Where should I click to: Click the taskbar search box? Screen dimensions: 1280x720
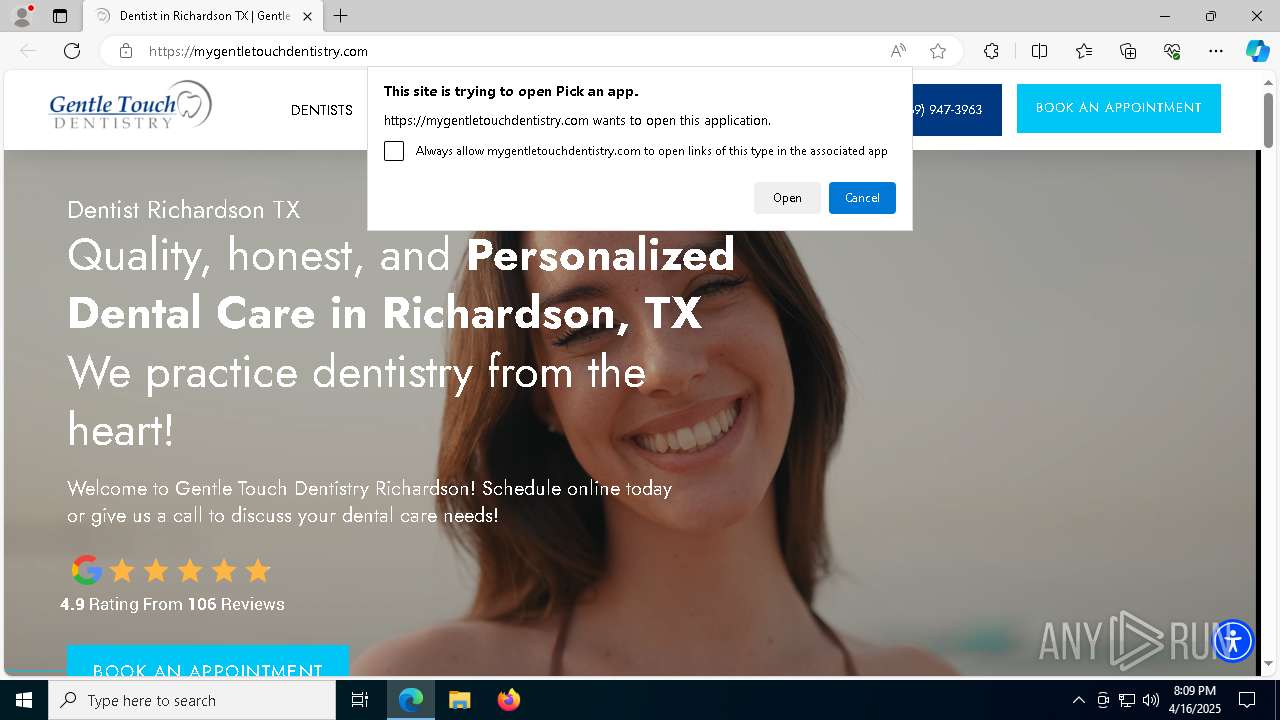click(192, 700)
